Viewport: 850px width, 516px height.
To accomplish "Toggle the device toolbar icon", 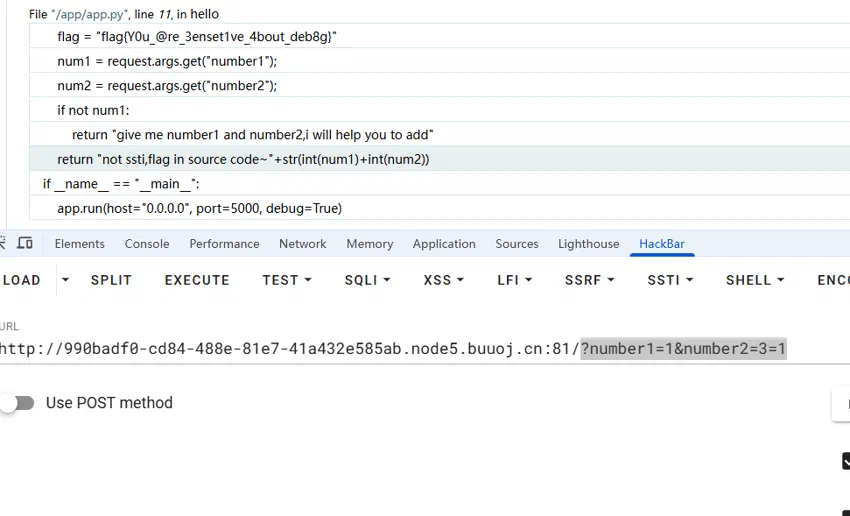I will click(25, 243).
